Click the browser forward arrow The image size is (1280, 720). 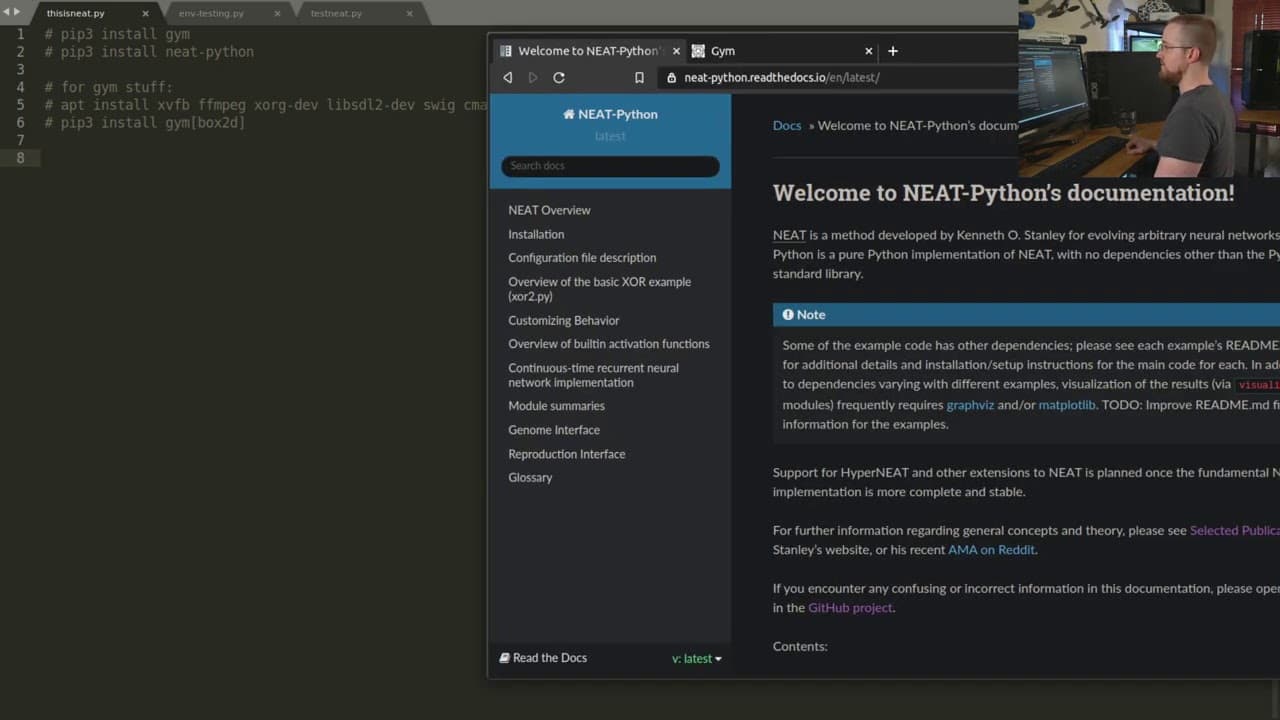coord(533,77)
